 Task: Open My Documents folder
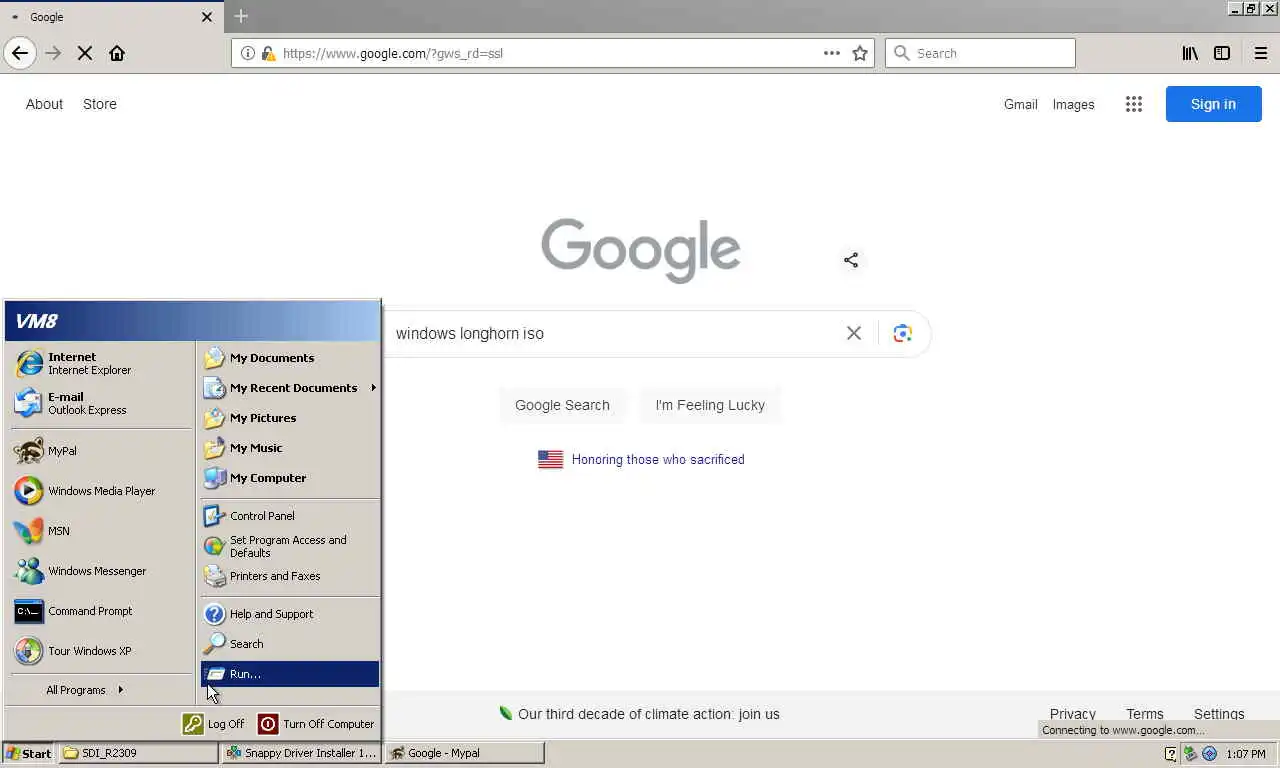pyautogui.click(x=290, y=358)
